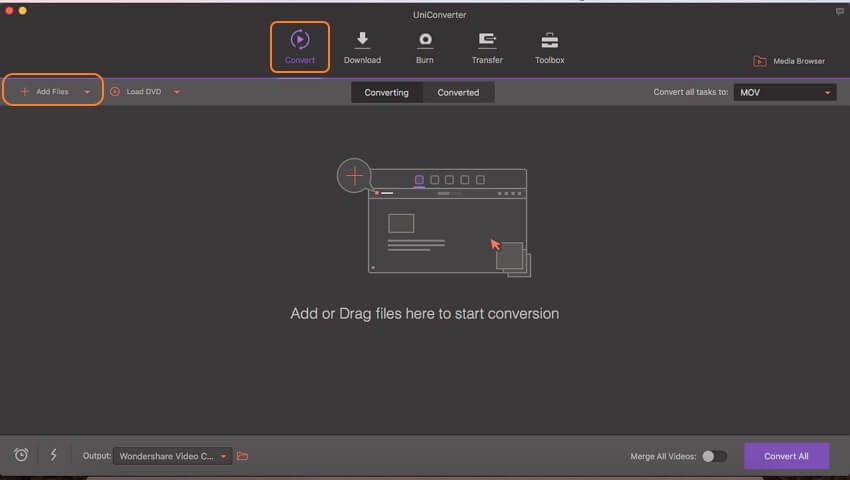This screenshot has width=850, height=480.
Task: Open the scheduler alarm clock icon
Action: click(21, 455)
